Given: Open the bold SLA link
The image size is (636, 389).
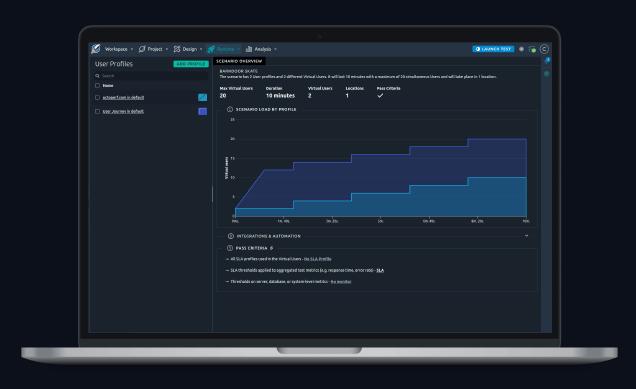Looking at the screenshot, I should point(380,270).
